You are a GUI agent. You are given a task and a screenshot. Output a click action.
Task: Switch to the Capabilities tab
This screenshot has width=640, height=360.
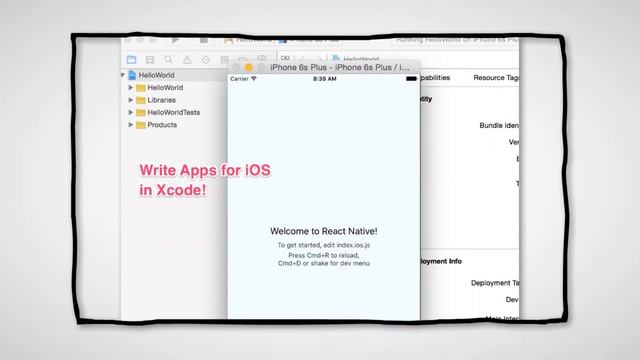pyautogui.click(x=435, y=78)
